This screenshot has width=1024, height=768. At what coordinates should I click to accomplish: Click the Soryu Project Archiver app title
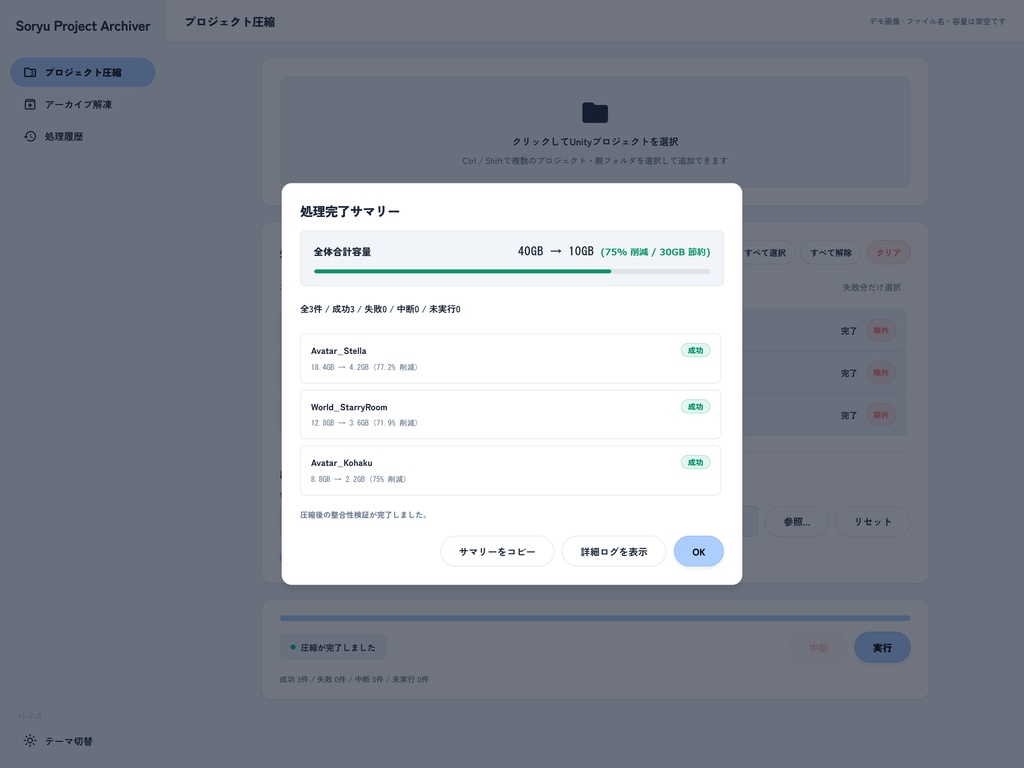(83, 26)
